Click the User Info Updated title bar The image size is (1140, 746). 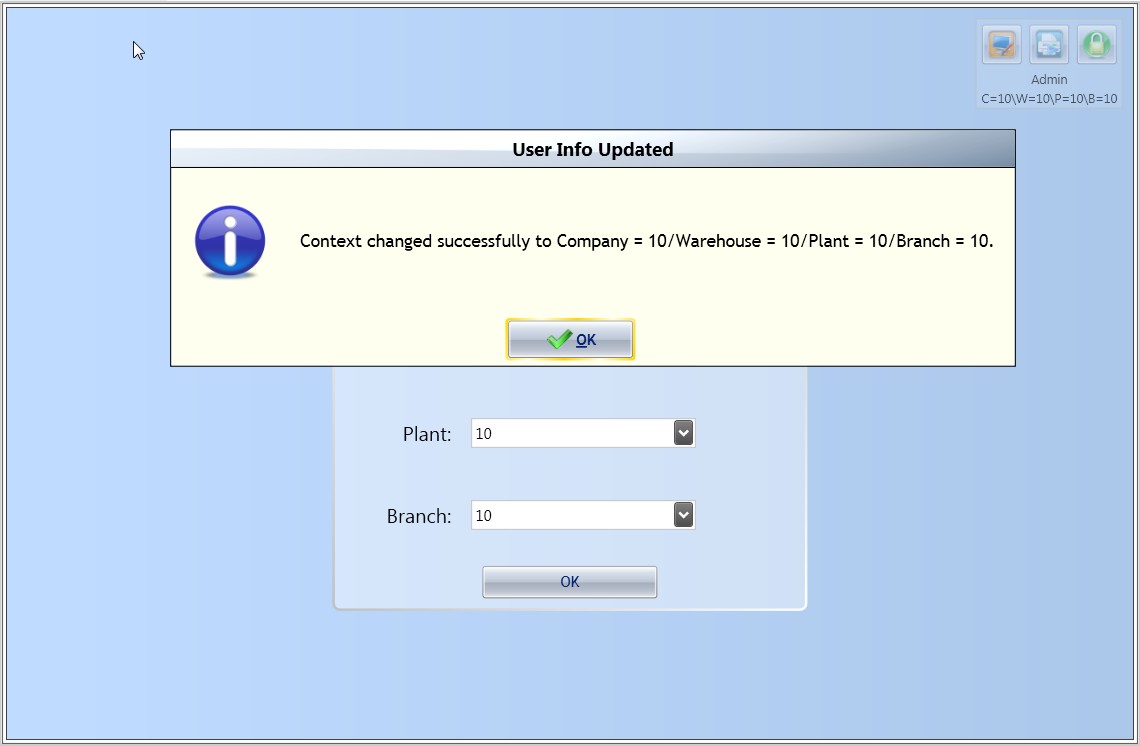click(592, 150)
